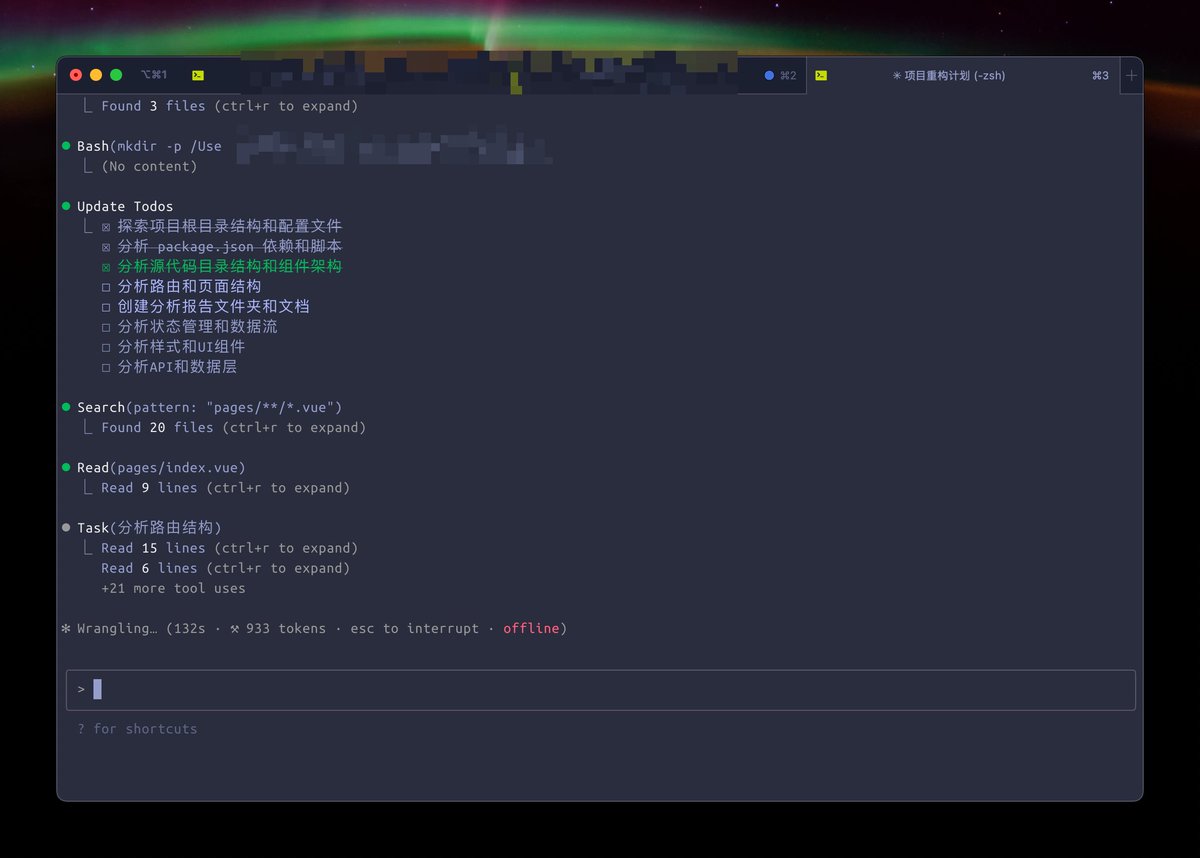Click checkbox for 分析源代码目录结构和组件架构
The width and height of the screenshot is (1200, 858).
tap(106, 267)
